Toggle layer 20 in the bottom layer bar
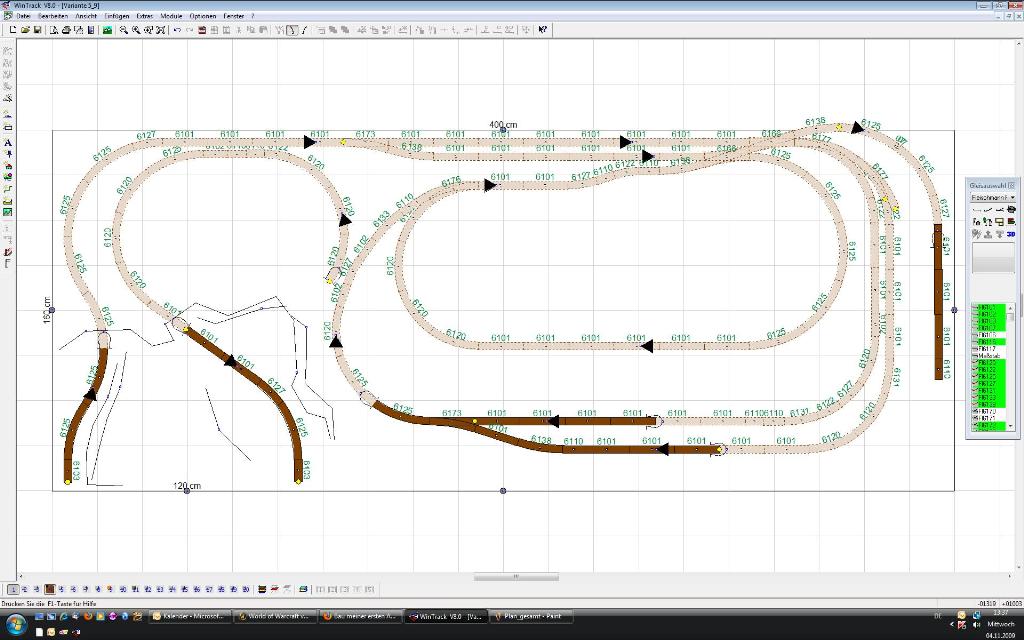 (246, 589)
